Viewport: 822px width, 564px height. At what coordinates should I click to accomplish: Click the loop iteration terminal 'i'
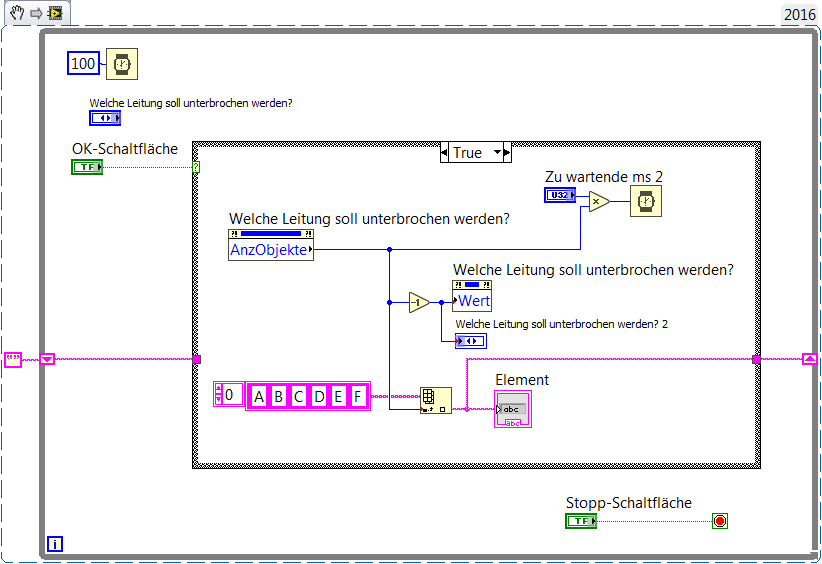tap(55, 544)
